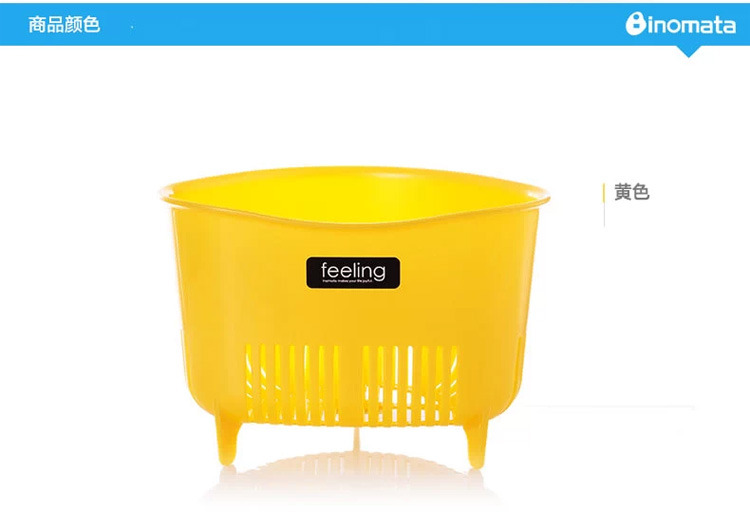750x512 pixels.
Task: Click the basket's right support leg
Action: tap(477, 443)
